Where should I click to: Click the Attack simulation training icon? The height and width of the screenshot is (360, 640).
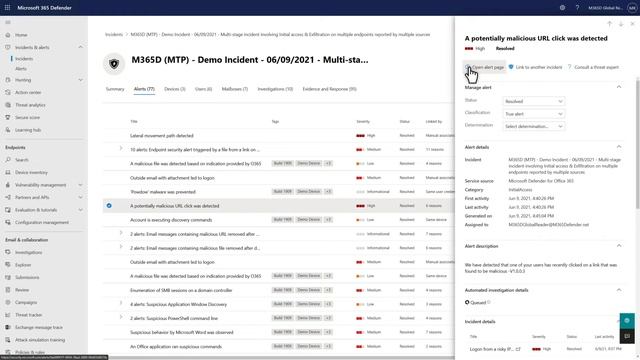coord(8,340)
